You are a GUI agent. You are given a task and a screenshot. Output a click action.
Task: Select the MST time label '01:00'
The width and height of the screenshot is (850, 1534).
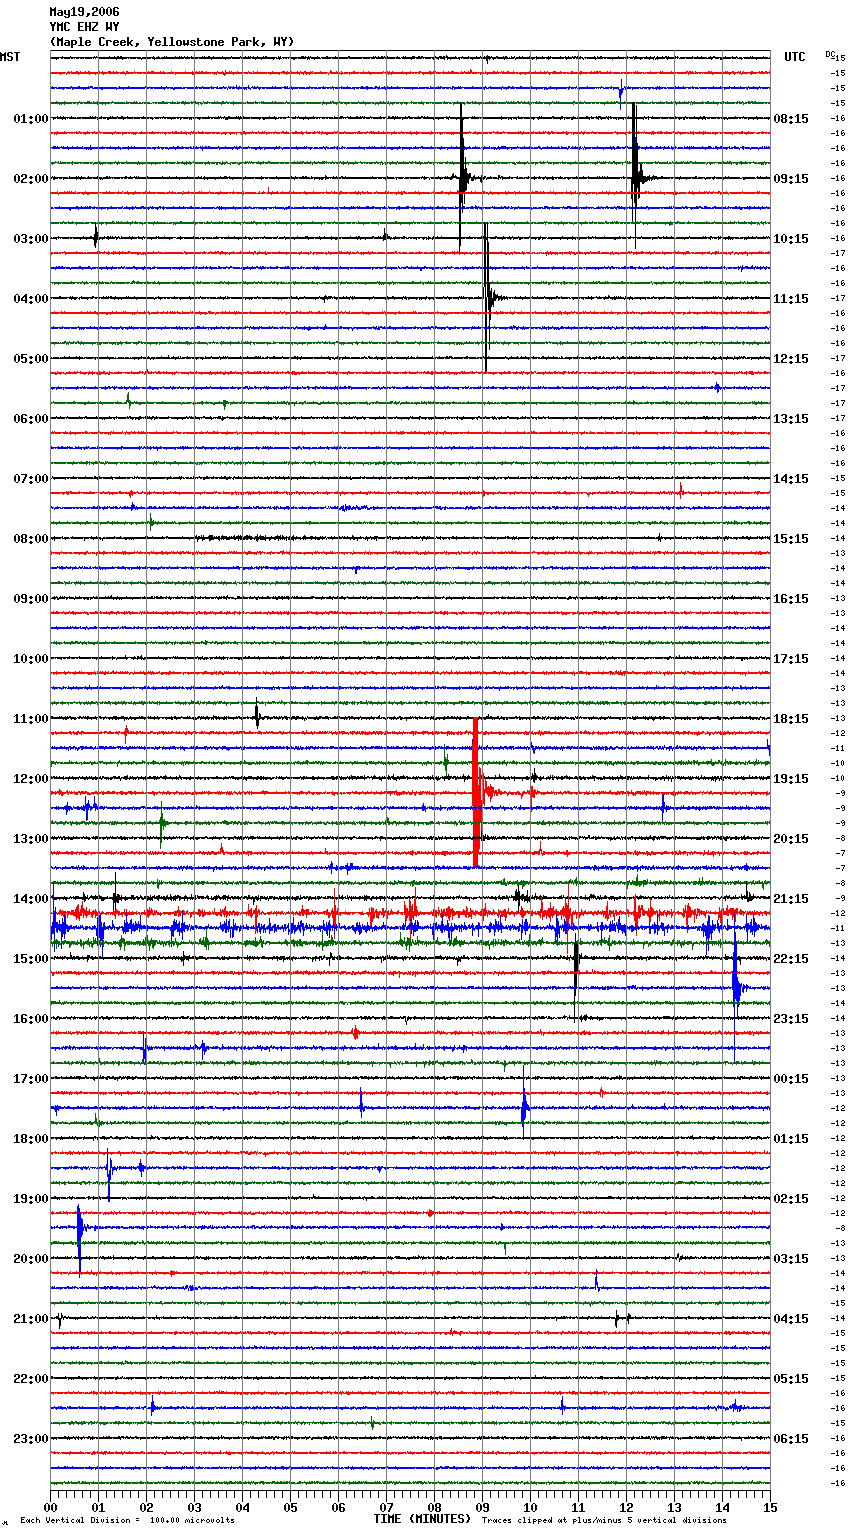click(x=31, y=119)
